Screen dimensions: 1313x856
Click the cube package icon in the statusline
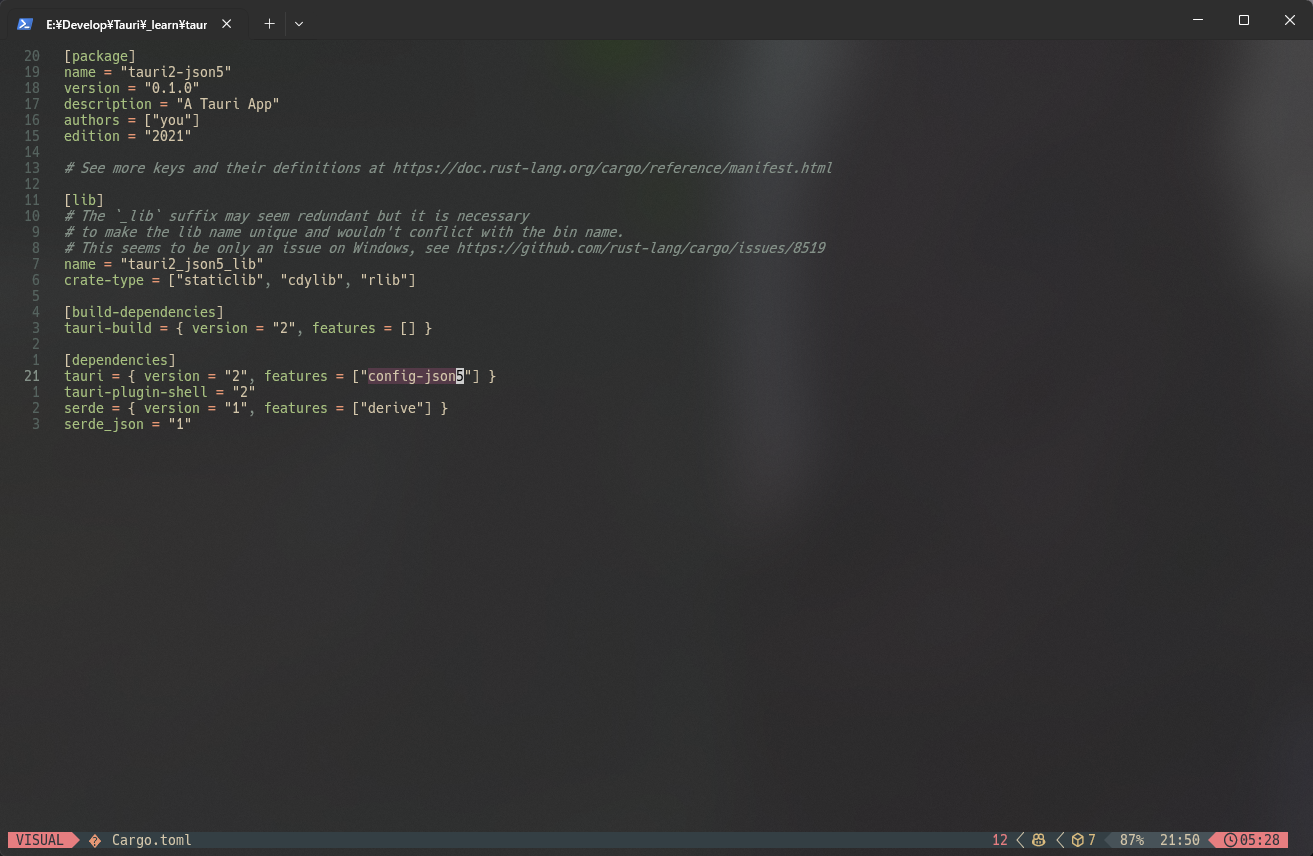pyautogui.click(x=1078, y=840)
